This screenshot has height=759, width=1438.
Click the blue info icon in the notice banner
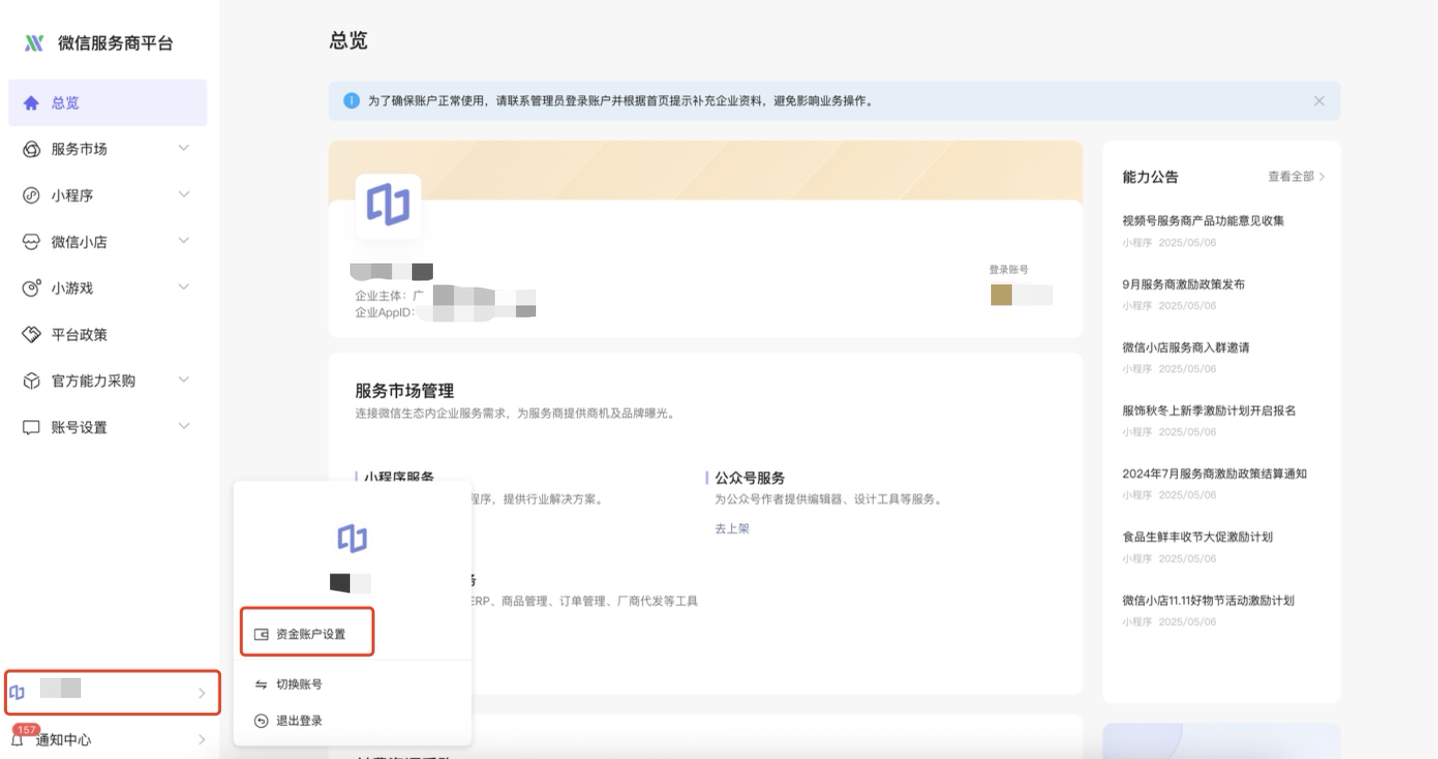351,101
